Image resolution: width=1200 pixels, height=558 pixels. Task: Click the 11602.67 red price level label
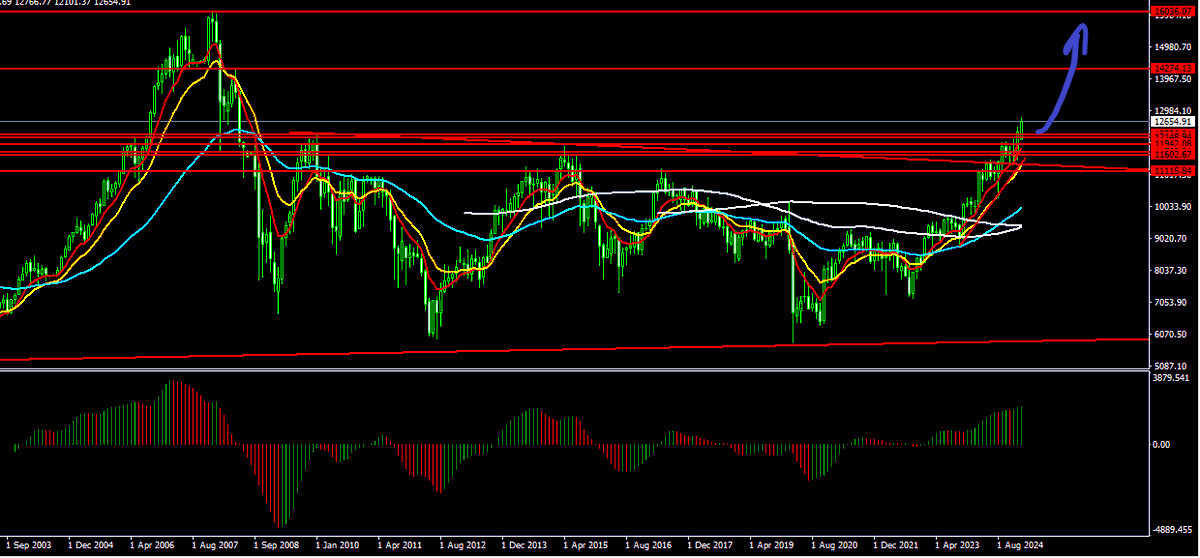coord(1172,154)
